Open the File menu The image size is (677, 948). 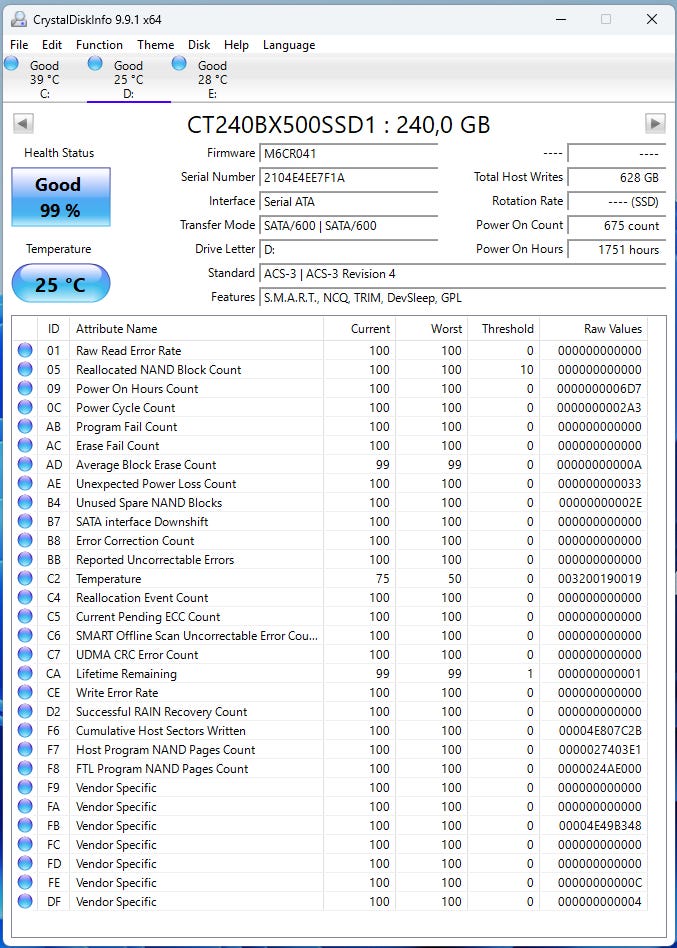[x=19, y=45]
